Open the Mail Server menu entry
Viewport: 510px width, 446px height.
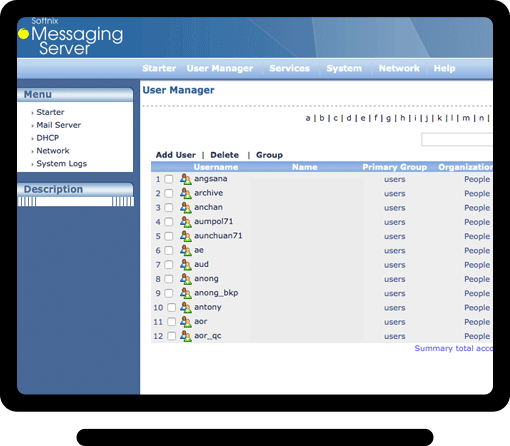tap(59, 125)
